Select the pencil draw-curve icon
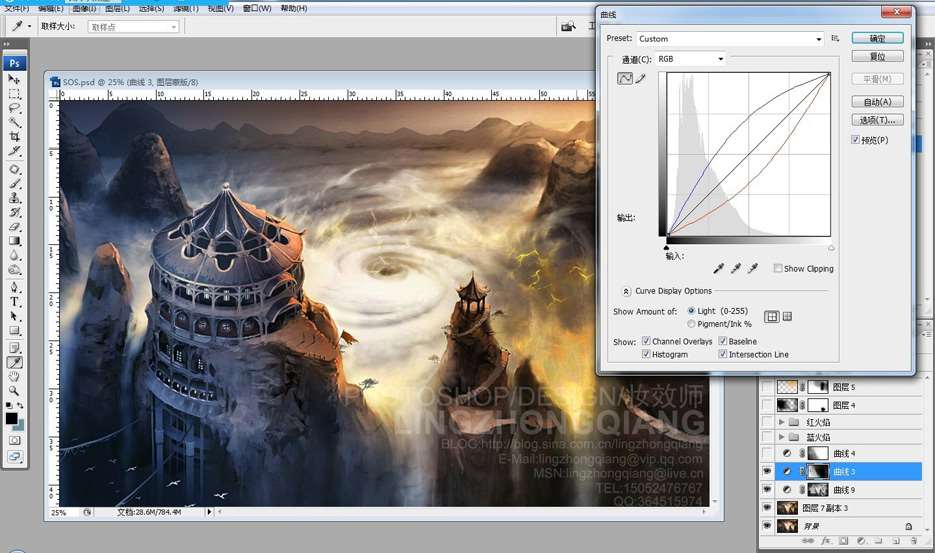The width and height of the screenshot is (935, 553). [x=641, y=79]
